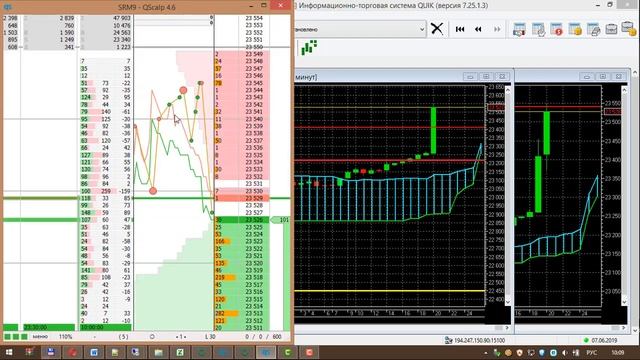Jump to first with the skip-back toolbar icon

460,29
